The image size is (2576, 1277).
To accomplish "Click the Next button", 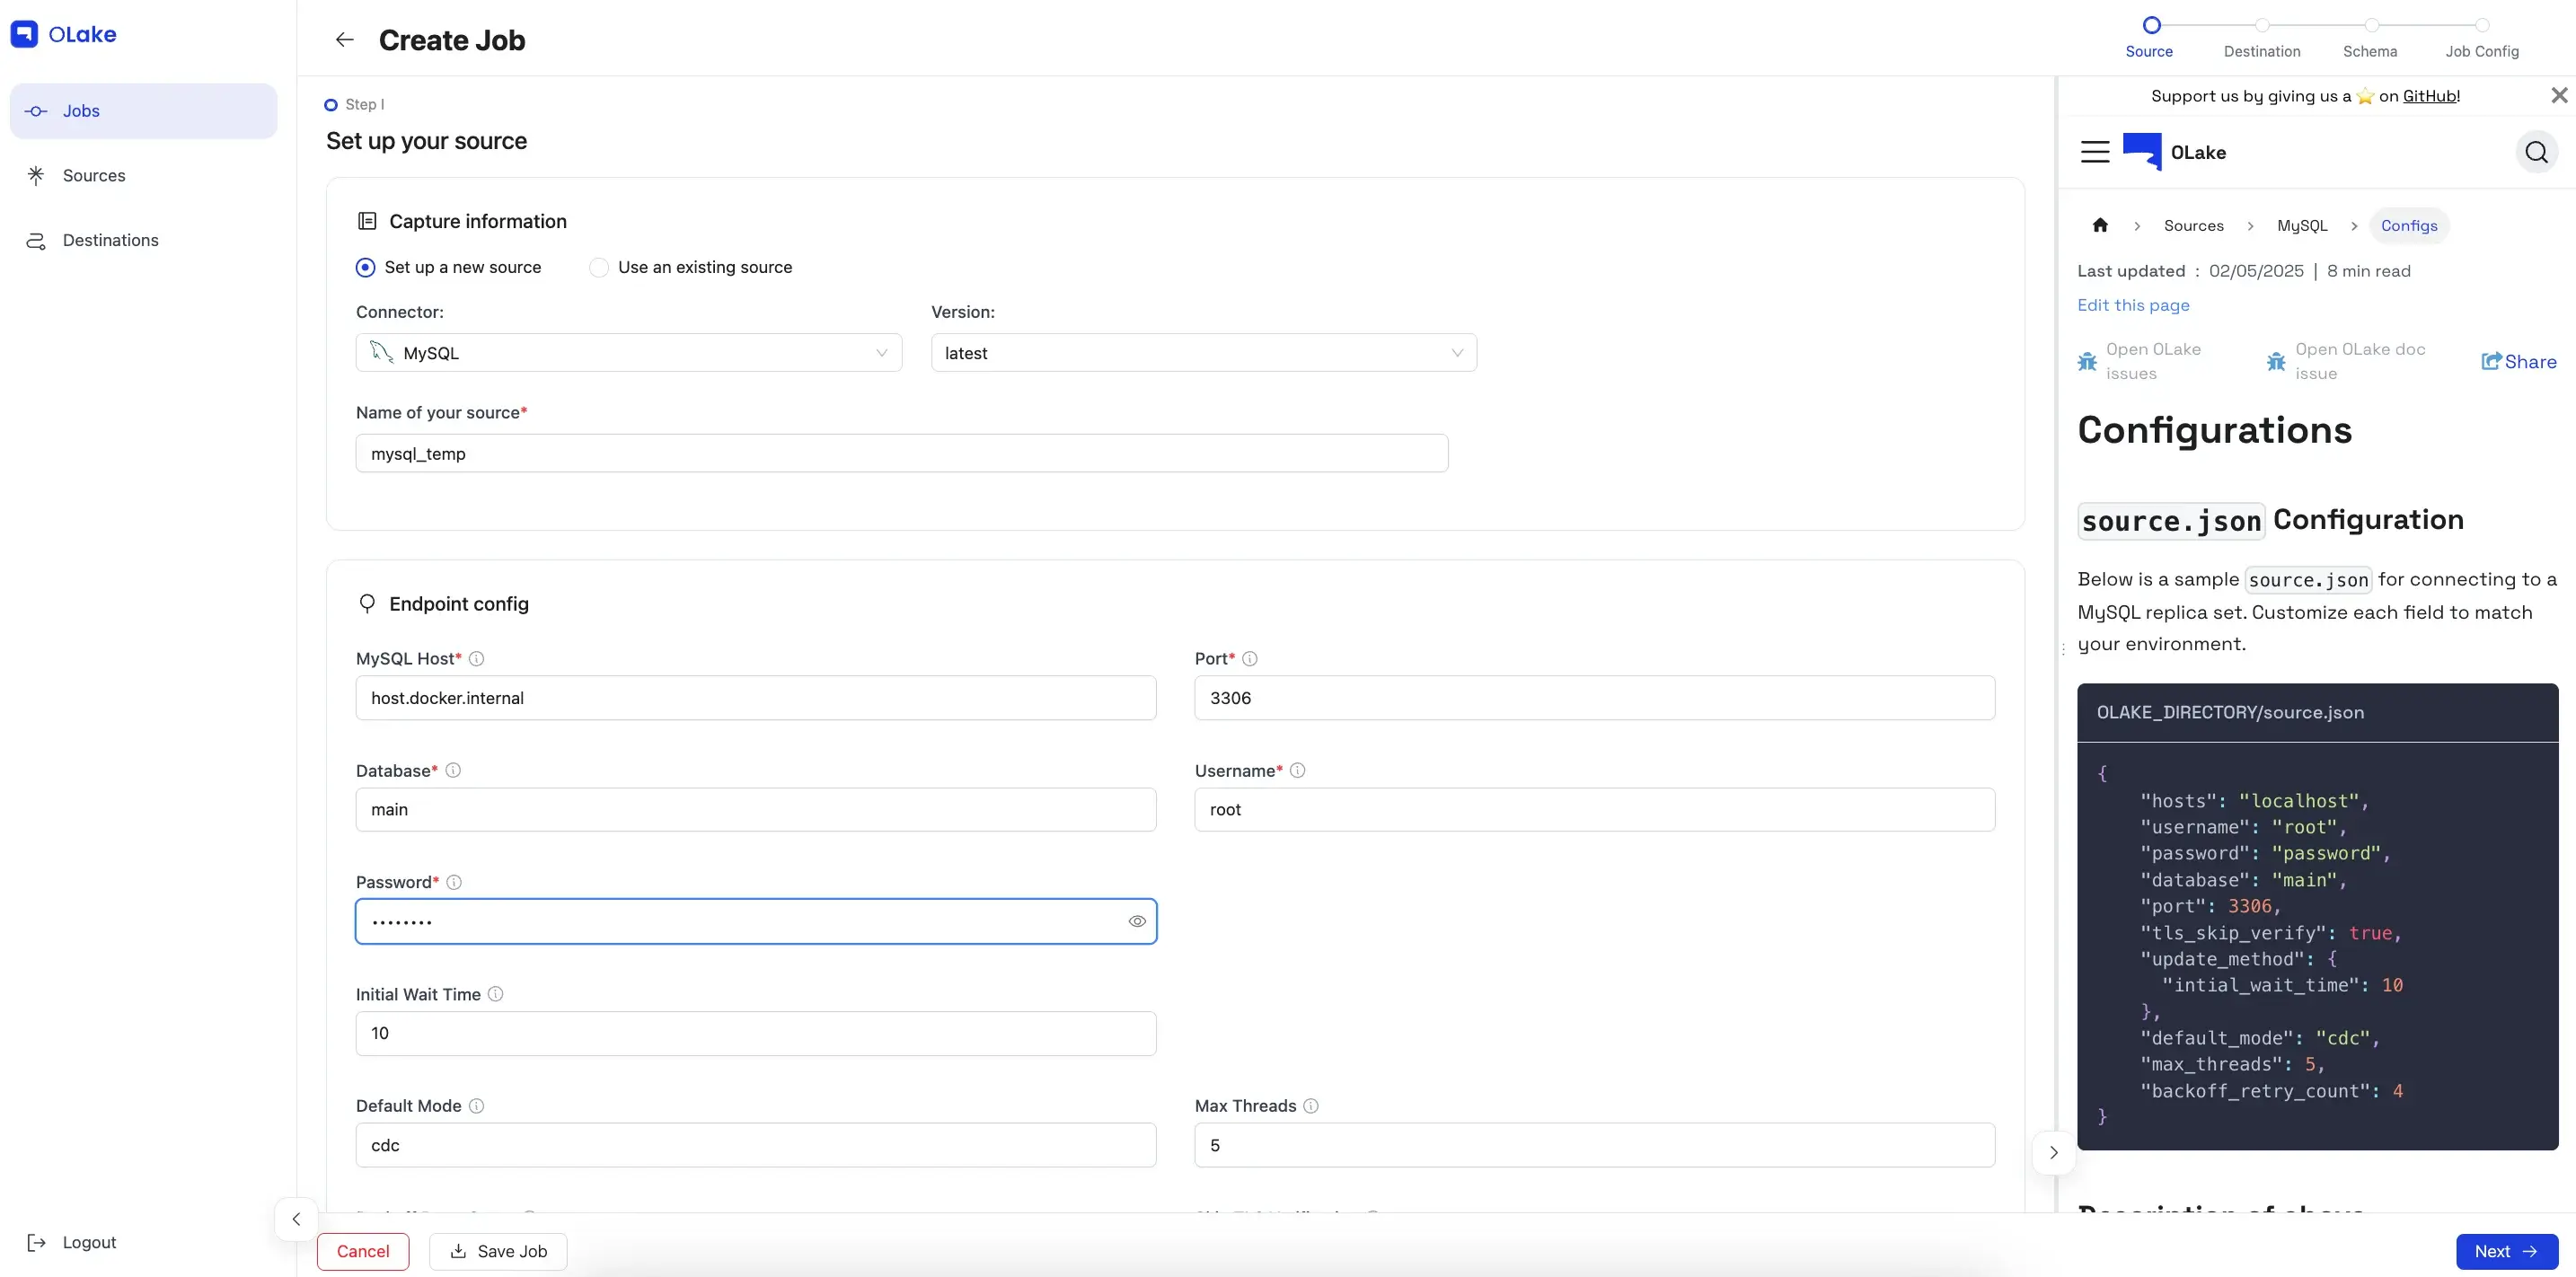I will [x=2506, y=1252].
